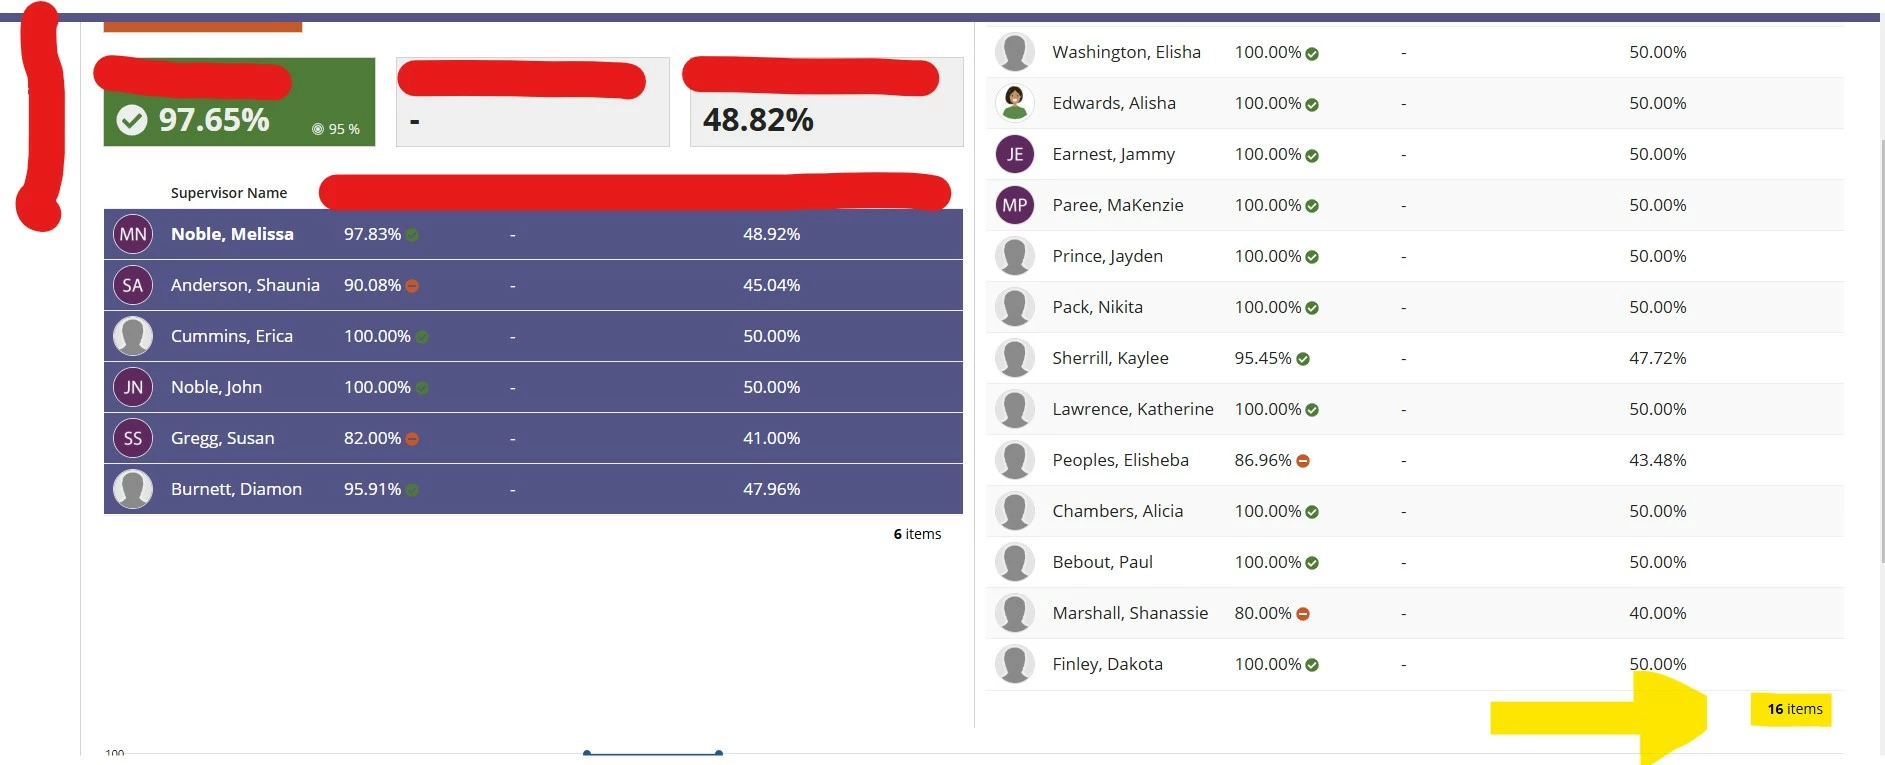Click the MP avatar for MaKenzie Paree
Screen dimensions: 1885x765
click(1014, 205)
